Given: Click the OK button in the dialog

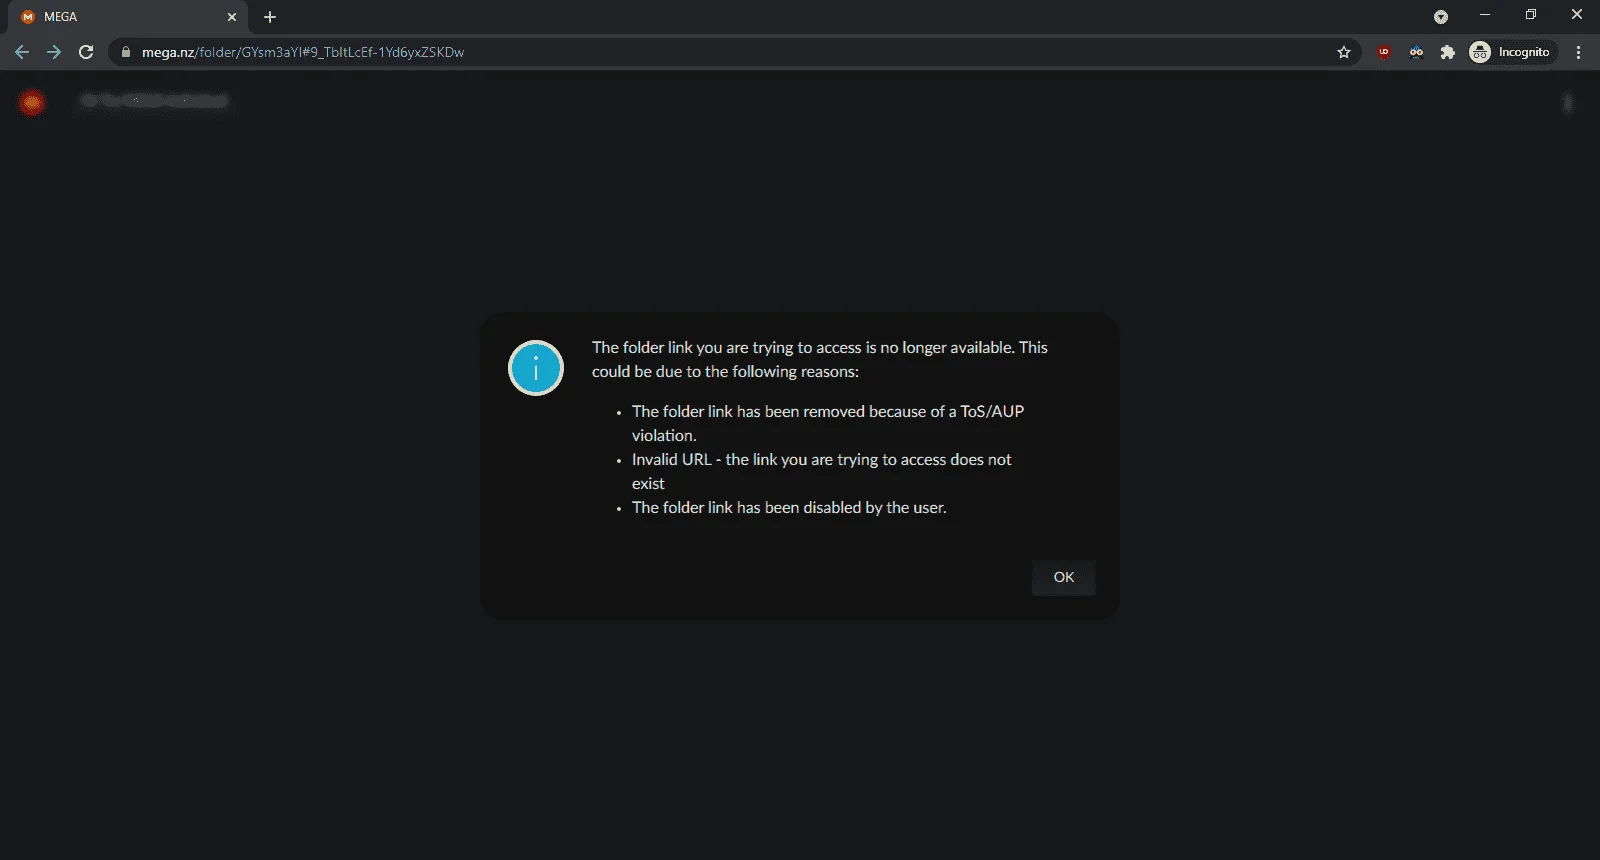Looking at the screenshot, I should [x=1063, y=577].
